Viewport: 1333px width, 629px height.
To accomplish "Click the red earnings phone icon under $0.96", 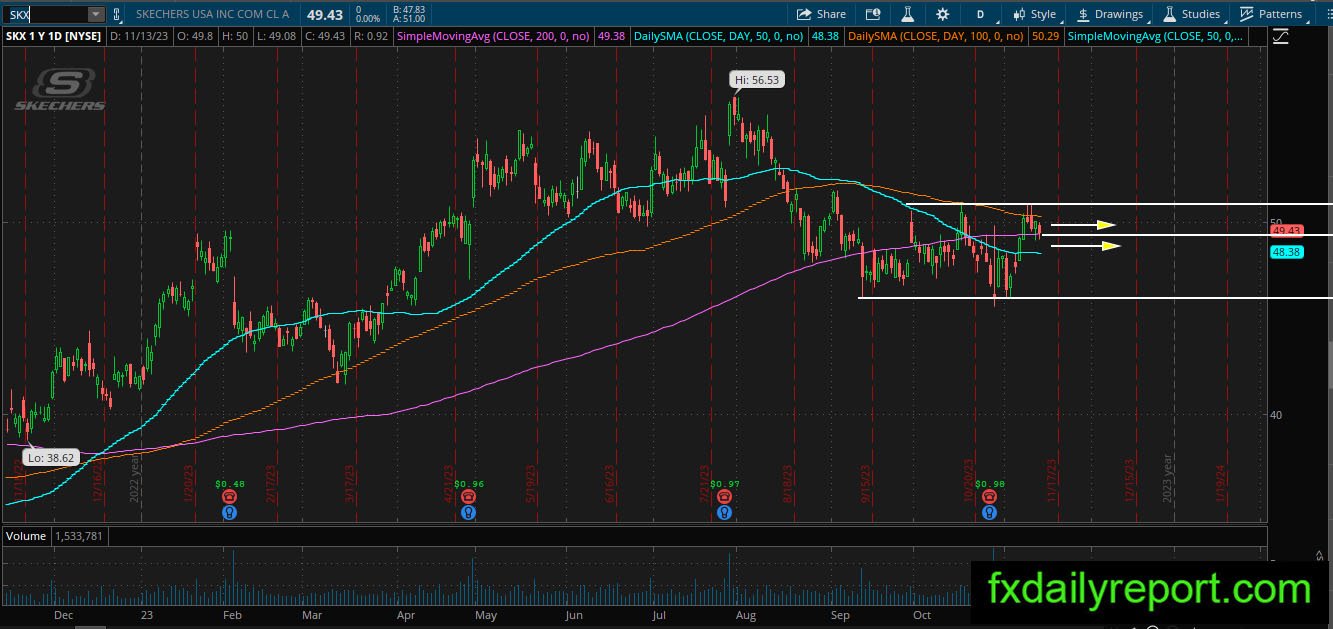I will click(468, 497).
